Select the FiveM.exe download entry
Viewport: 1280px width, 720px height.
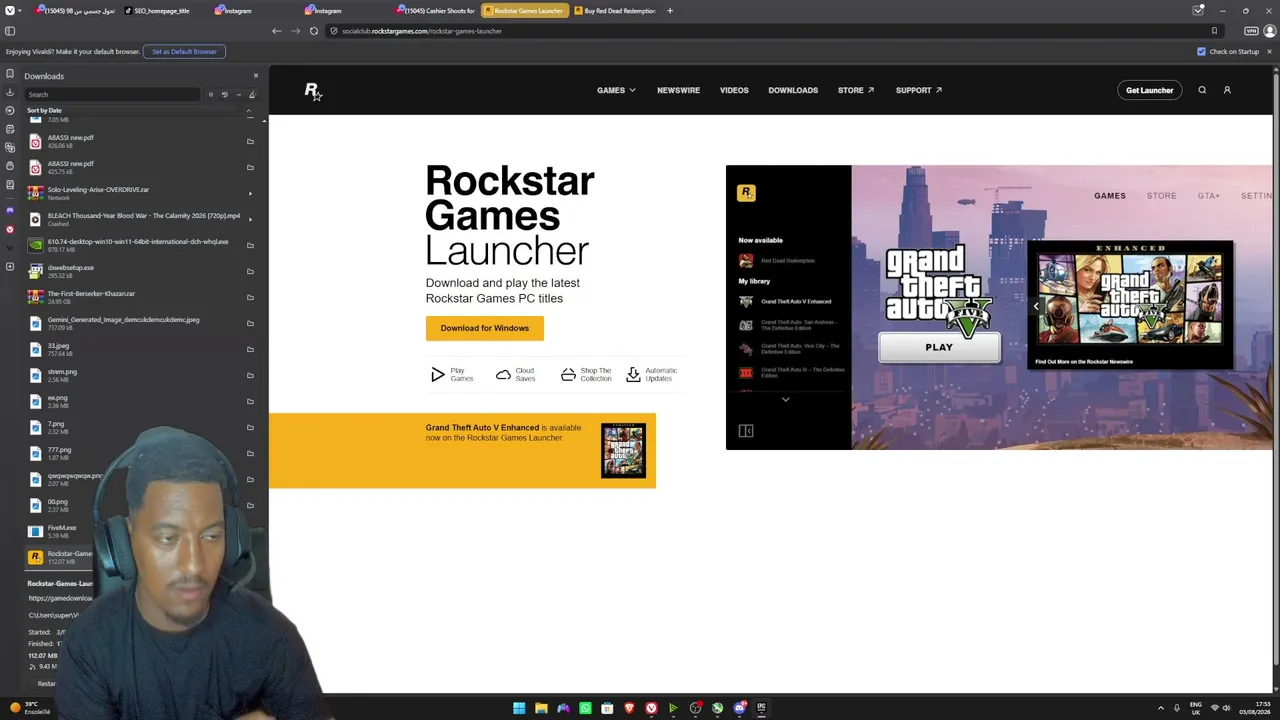click(140, 531)
